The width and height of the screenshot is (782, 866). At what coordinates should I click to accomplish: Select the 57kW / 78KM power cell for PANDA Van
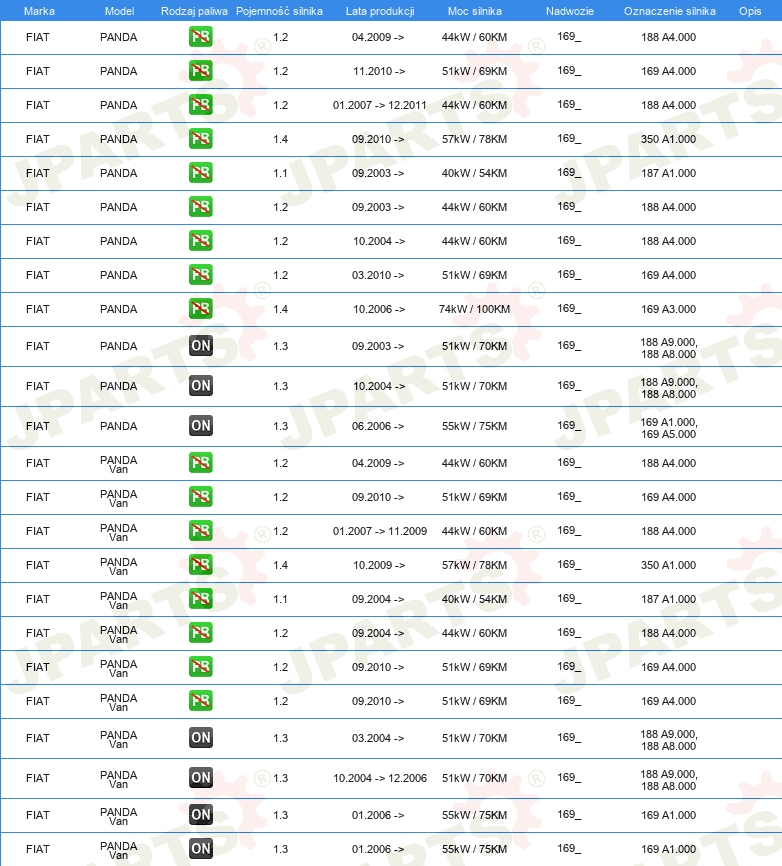[474, 565]
